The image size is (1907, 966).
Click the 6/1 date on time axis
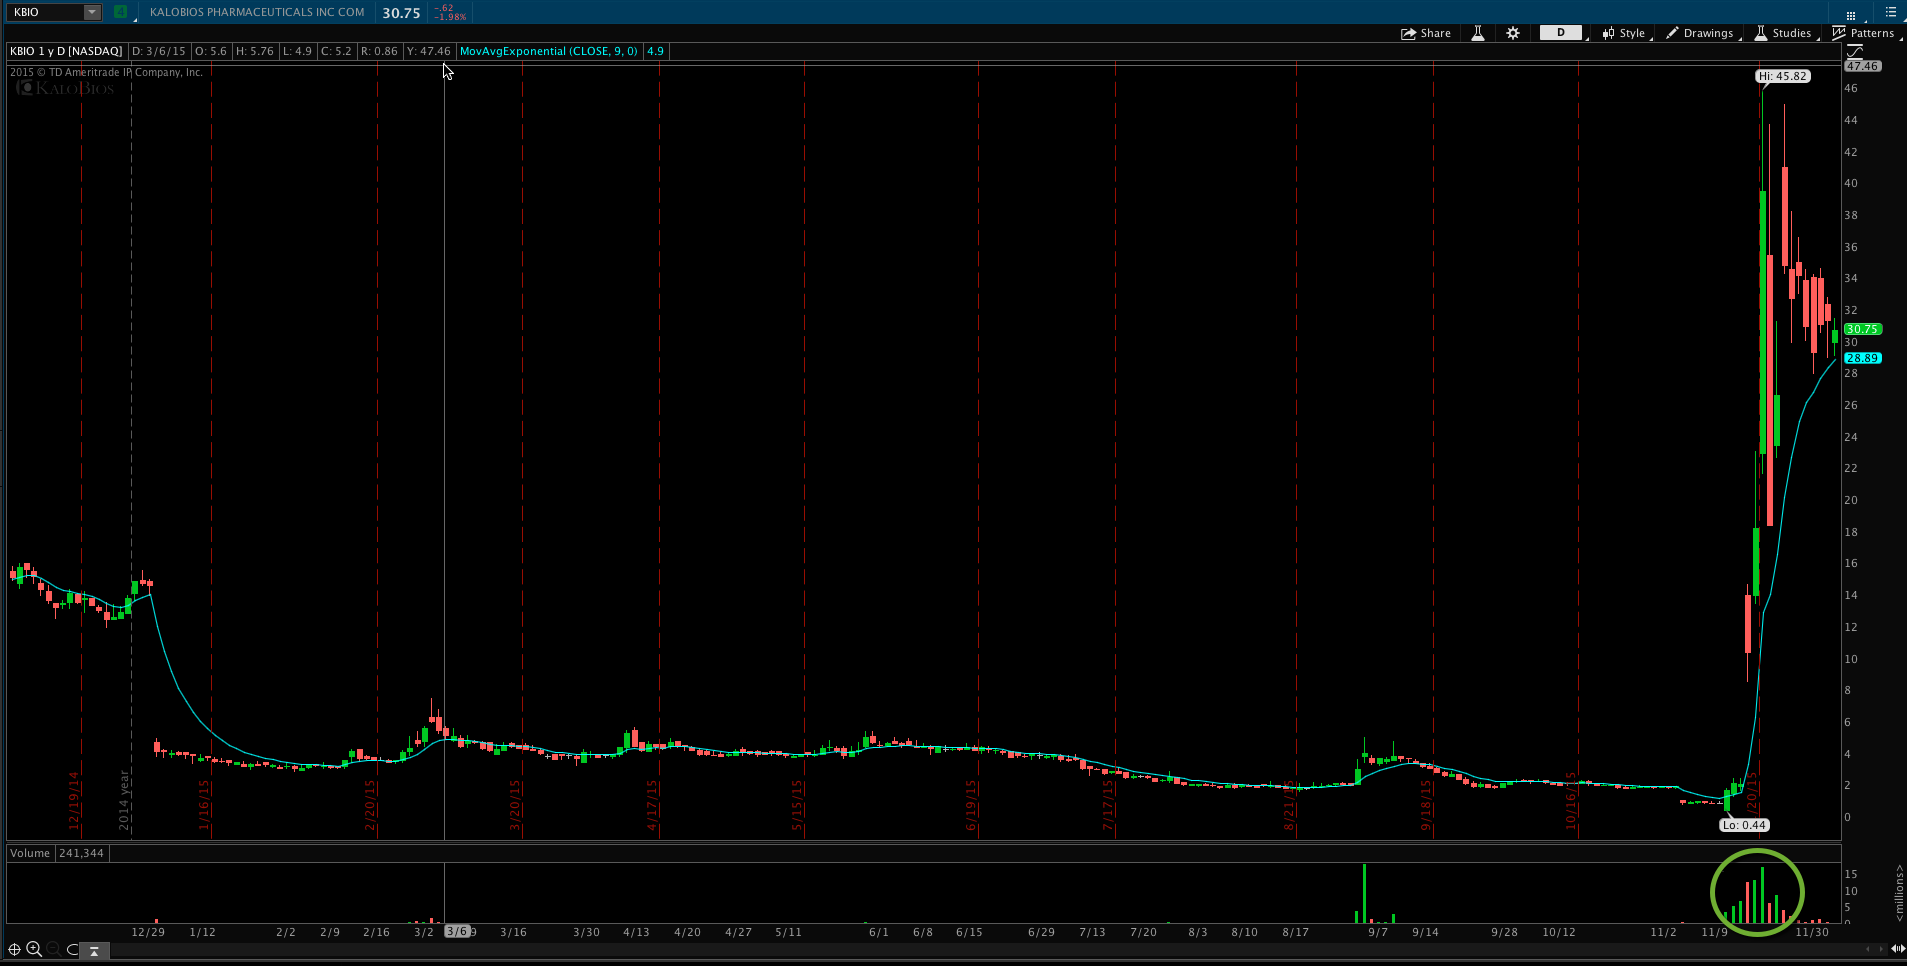879,932
